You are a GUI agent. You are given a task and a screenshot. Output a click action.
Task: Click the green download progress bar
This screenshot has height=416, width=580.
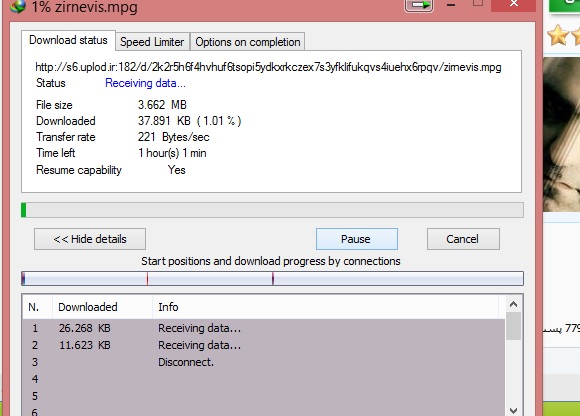pyautogui.click(x=272, y=210)
